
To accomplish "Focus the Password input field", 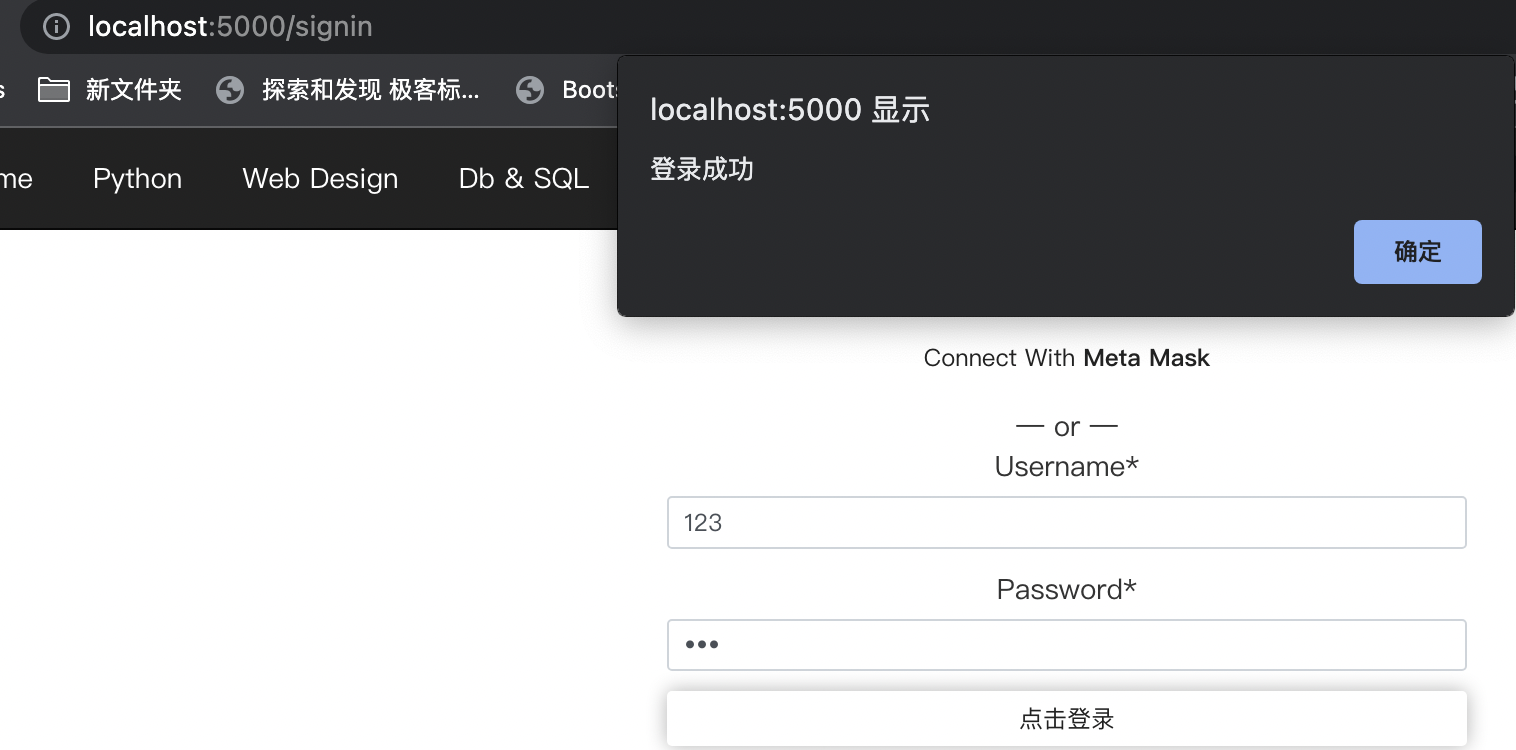I will click(1066, 645).
